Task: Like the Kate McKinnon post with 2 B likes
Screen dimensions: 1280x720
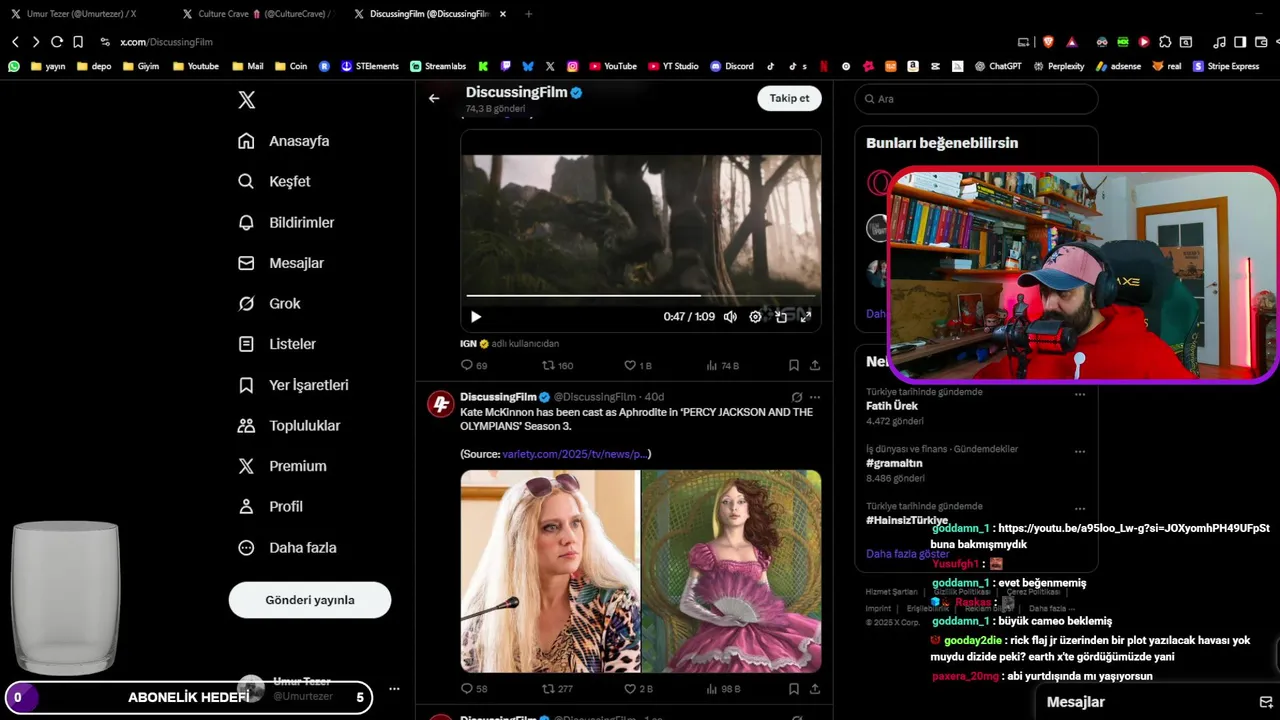Action: pyautogui.click(x=638, y=689)
